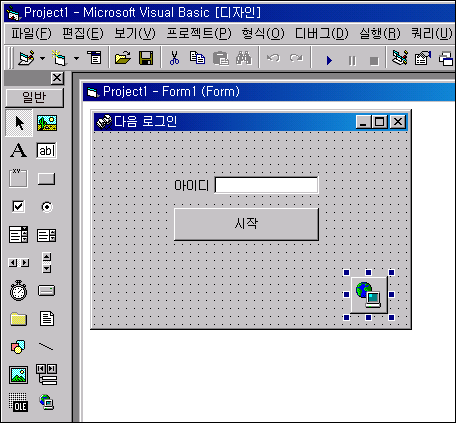
Task: Click the 시작 button on the form
Action: click(x=246, y=224)
